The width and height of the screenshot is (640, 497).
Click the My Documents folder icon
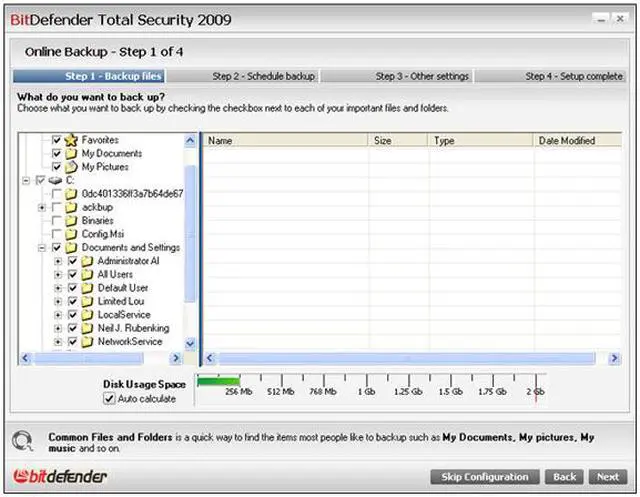click(x=71, y=154)
